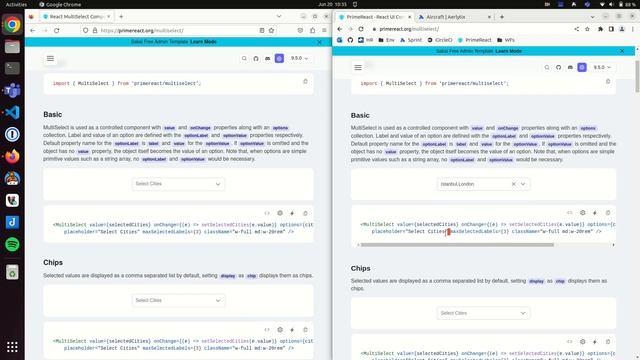Toggle full code for Basic example, right window
640x360 pixels.
(570, 213)
